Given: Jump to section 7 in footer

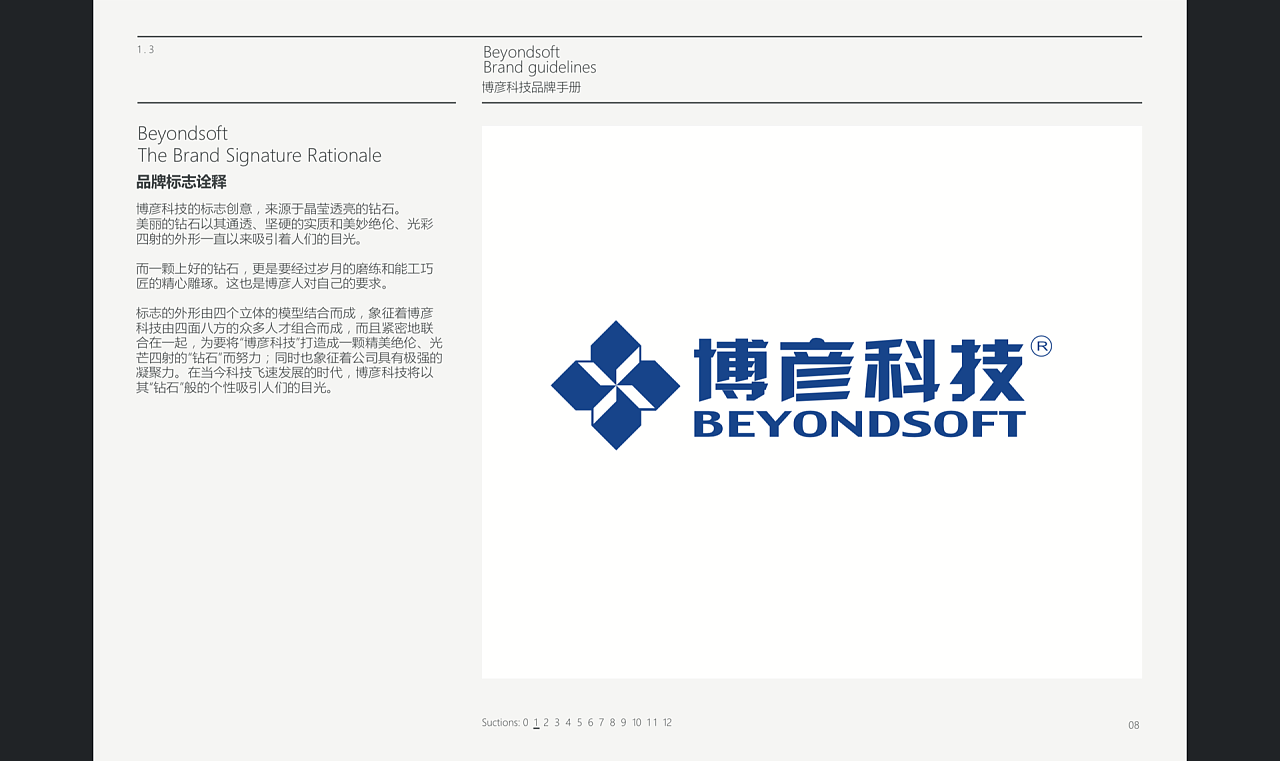Looking at the screenshot, I should pyautogui.click(x=601, y=722).
